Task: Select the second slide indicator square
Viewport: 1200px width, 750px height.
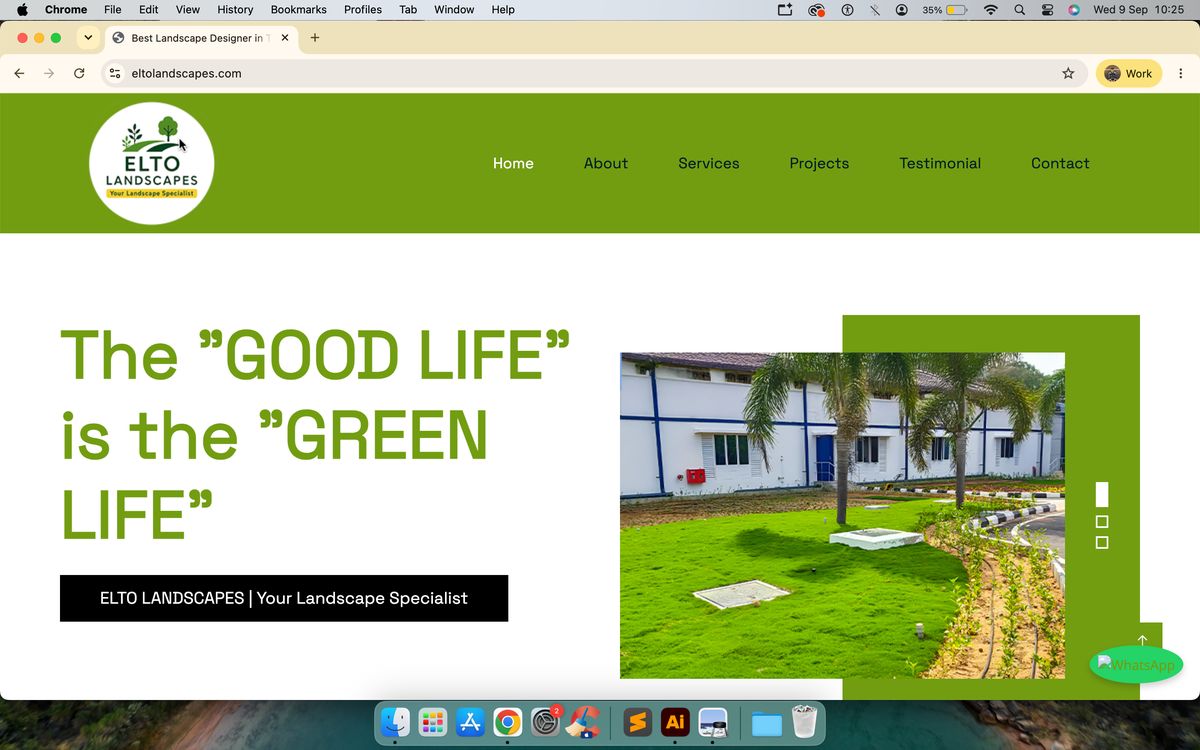Action: (1102, 522)
